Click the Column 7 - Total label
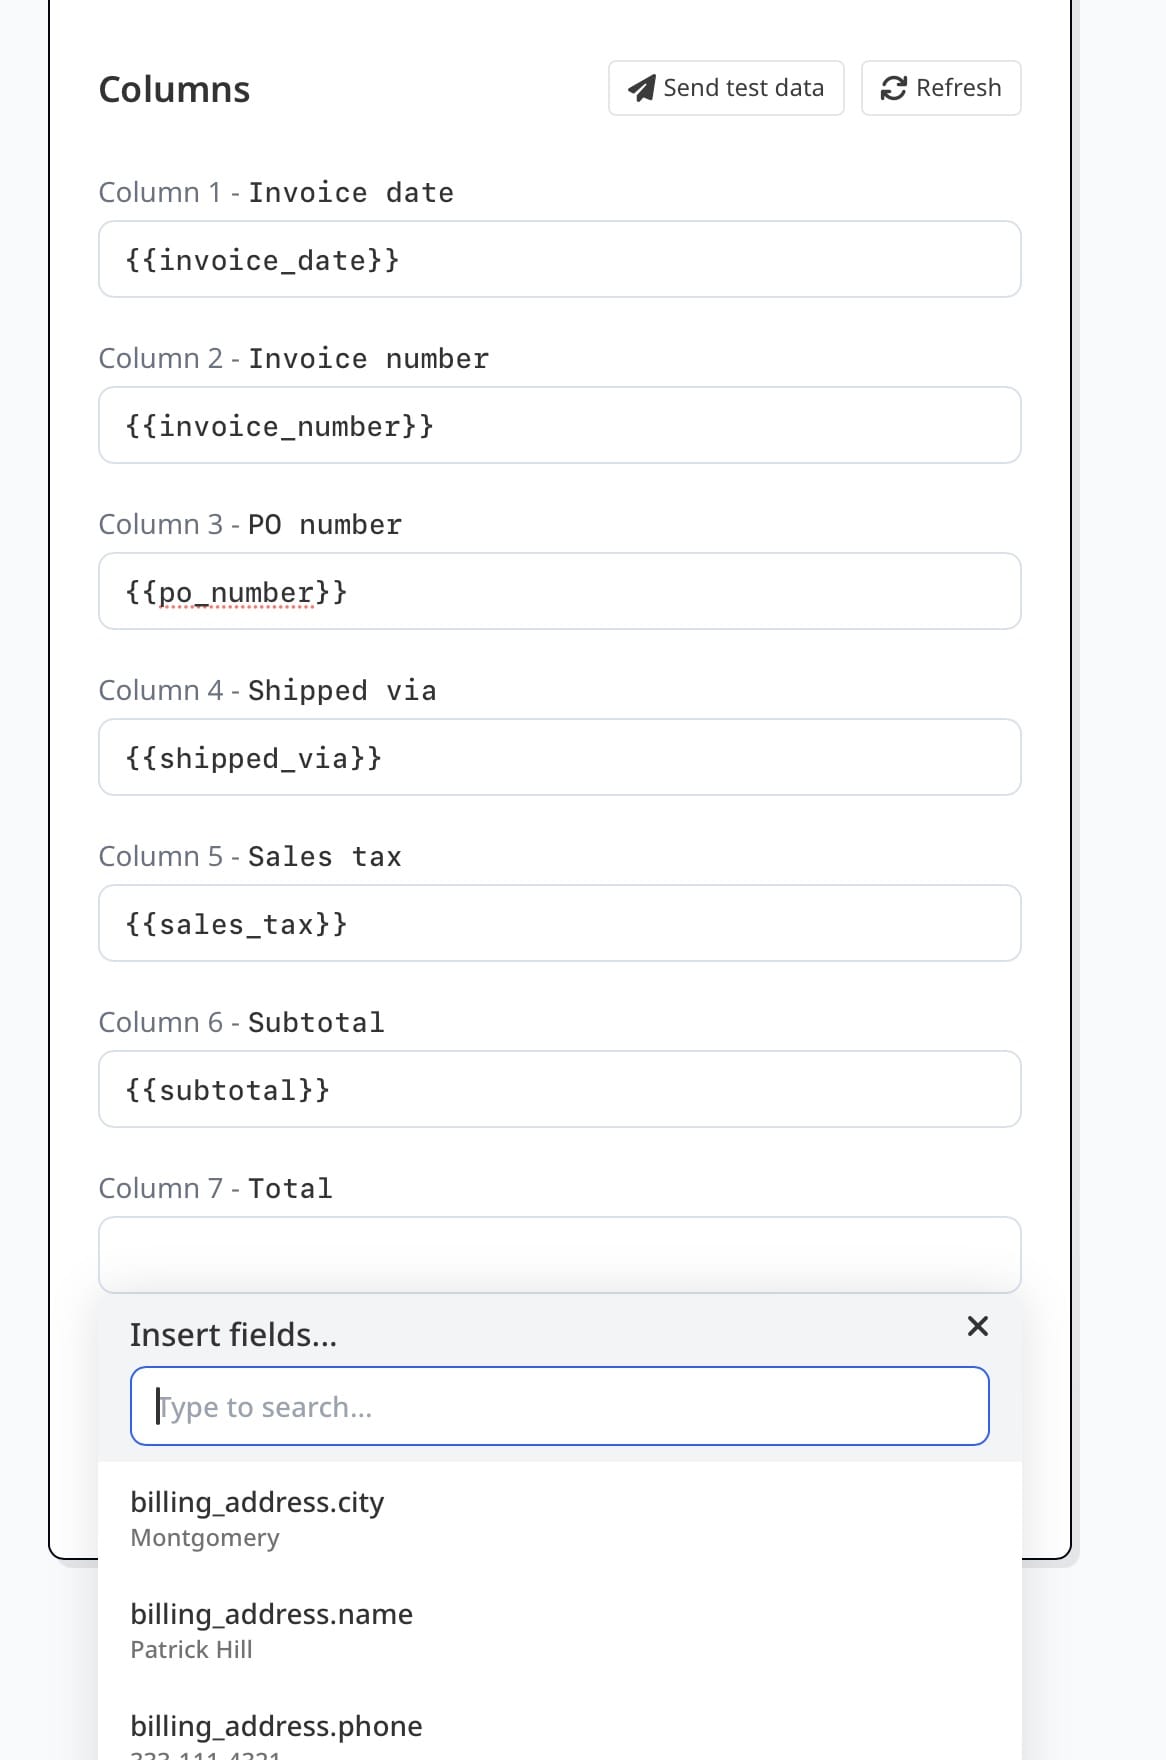This screenshot has width=1166, height=1760. tap(215, 1188)
